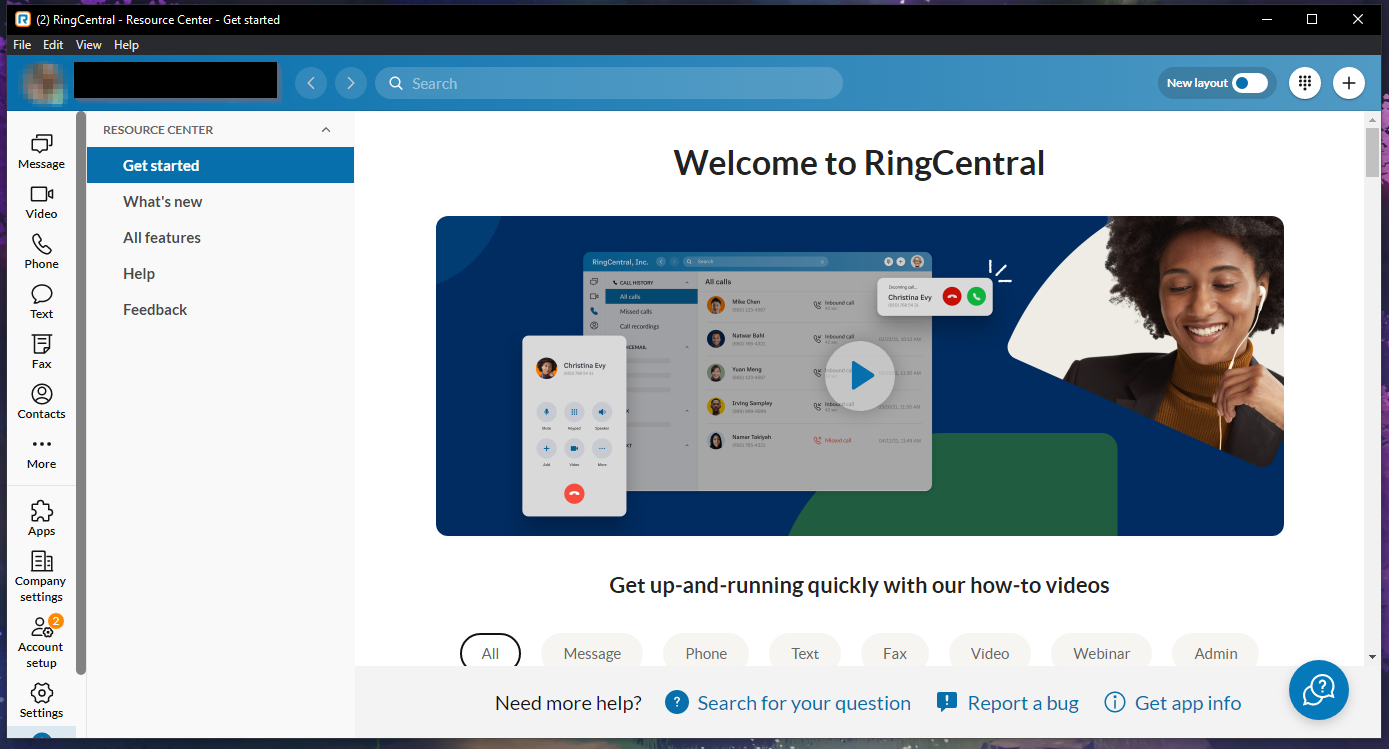
Task: Open Apps in the sidebar
Action: click(41, 519)
